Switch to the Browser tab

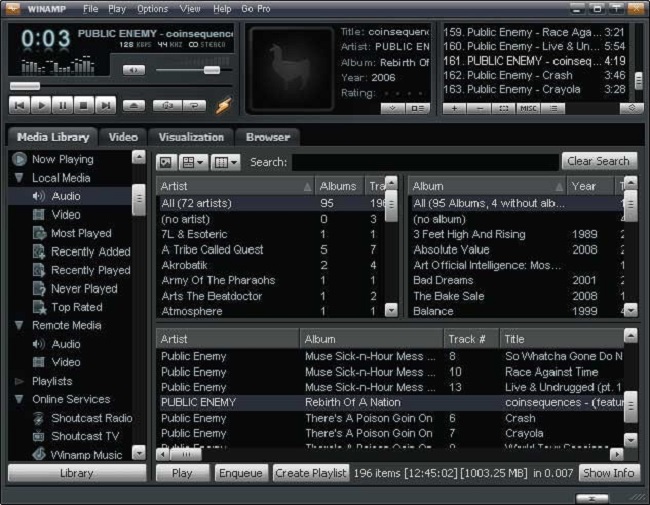(268, 137)
